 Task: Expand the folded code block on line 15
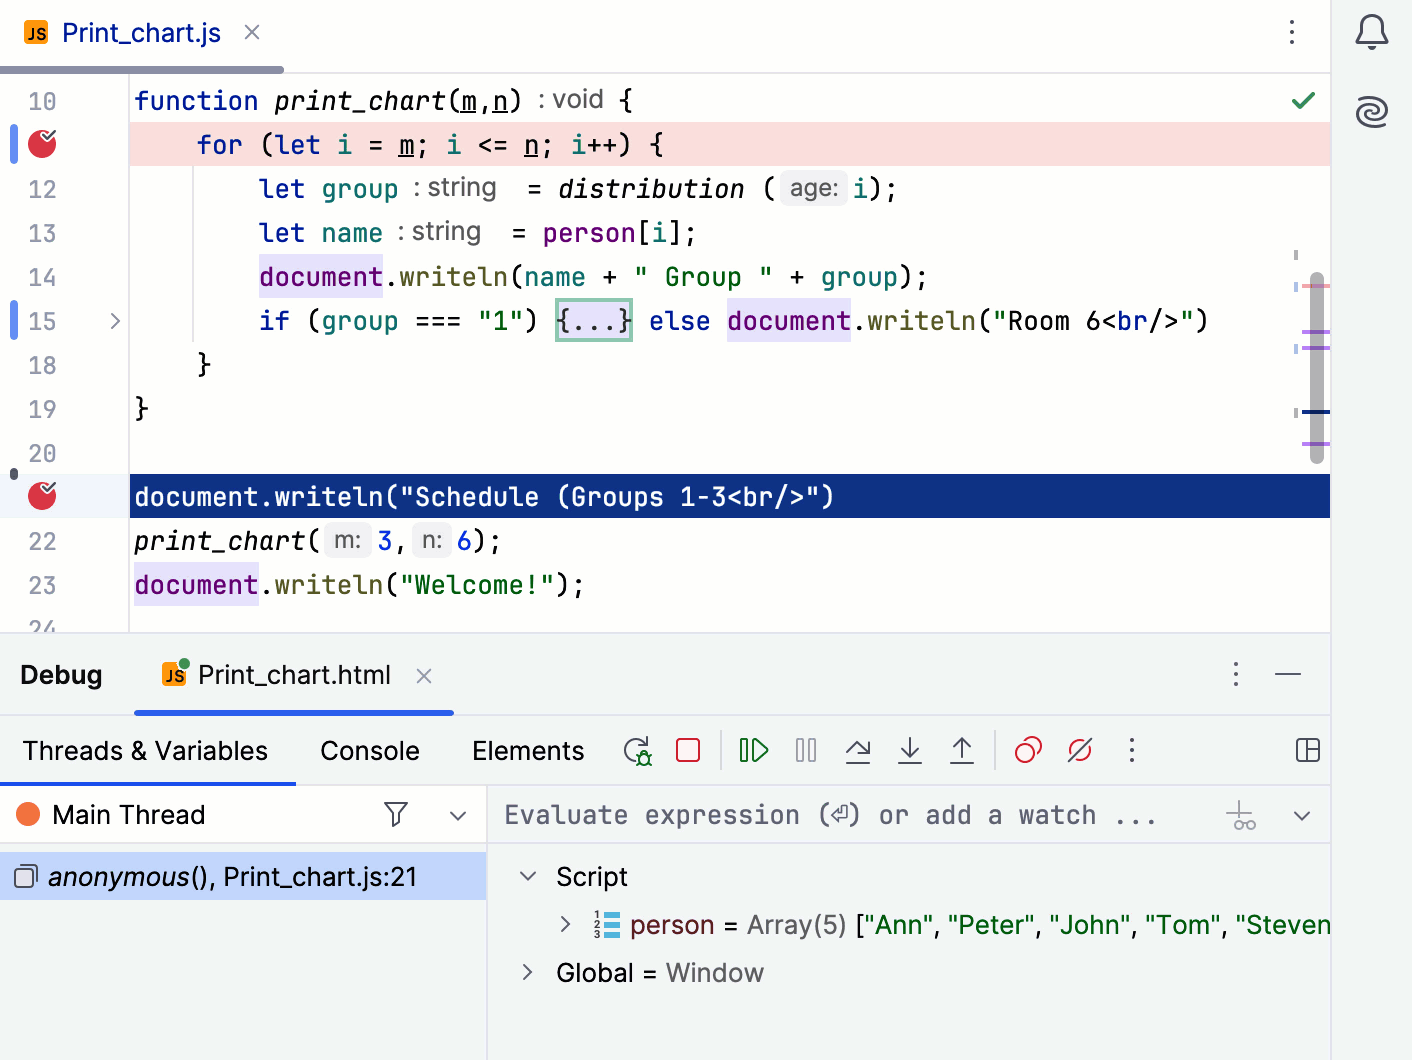[593, 320]
